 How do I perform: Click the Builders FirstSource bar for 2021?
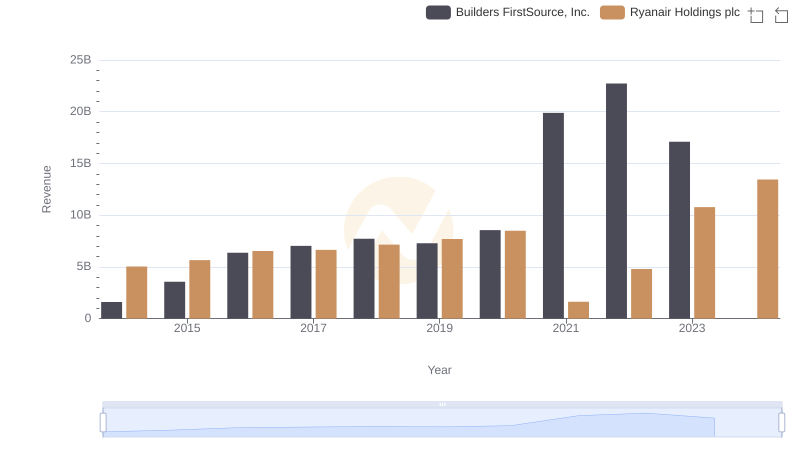coord(554,216)
